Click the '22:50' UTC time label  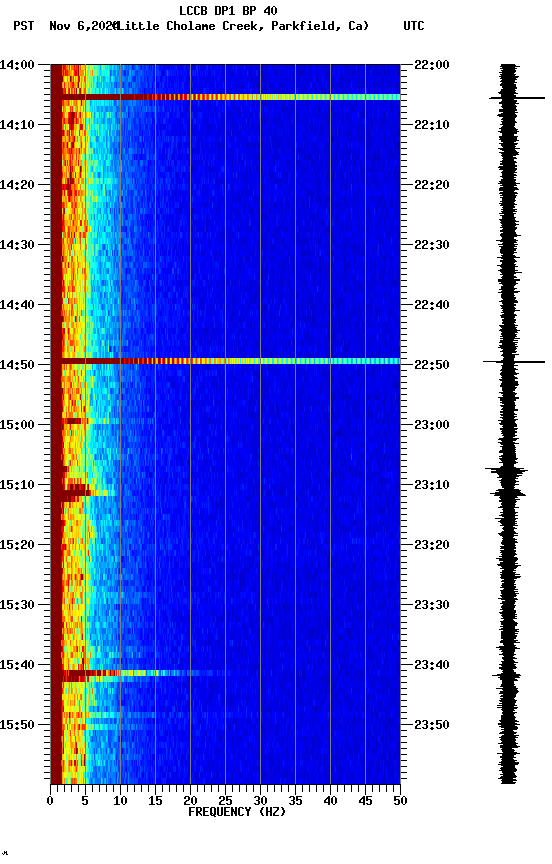tap(432, 365)
